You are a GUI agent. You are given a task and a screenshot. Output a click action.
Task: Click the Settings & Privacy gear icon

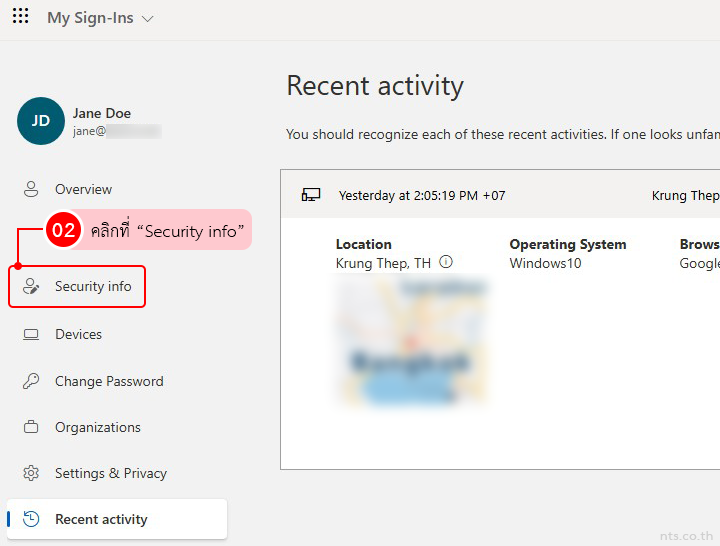(31, 474)
